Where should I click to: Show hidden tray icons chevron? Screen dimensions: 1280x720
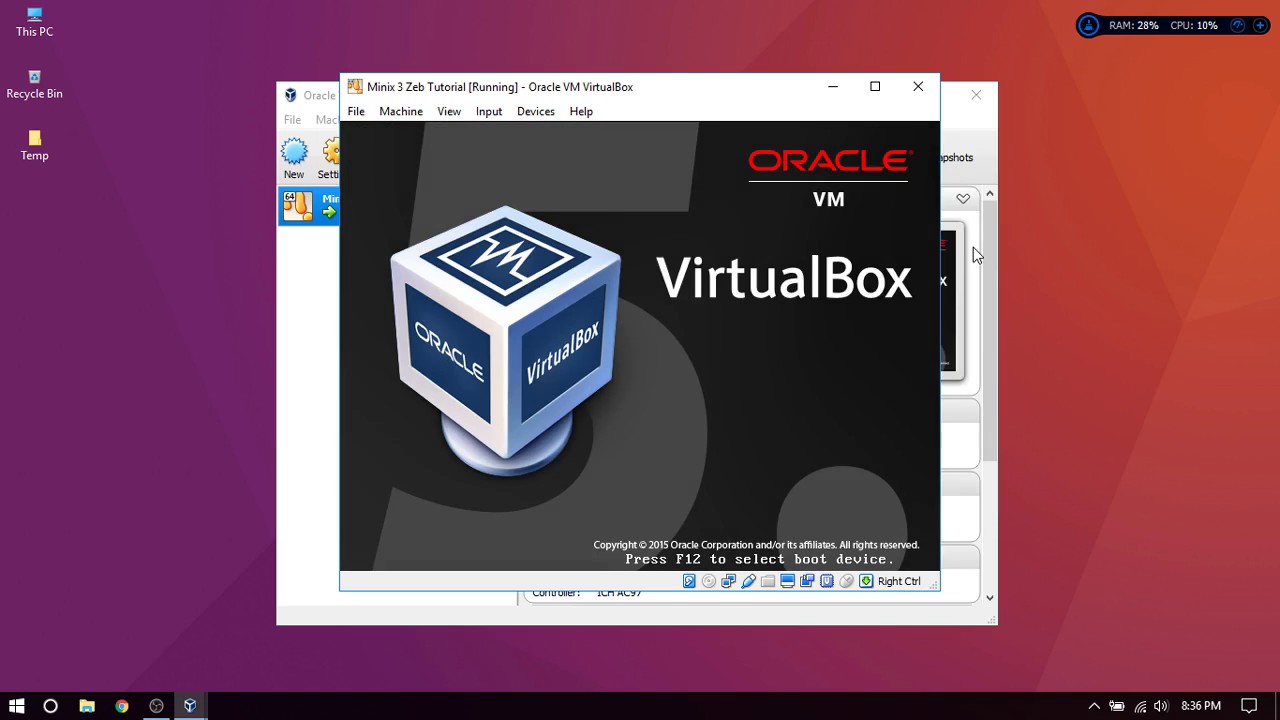1094,706
